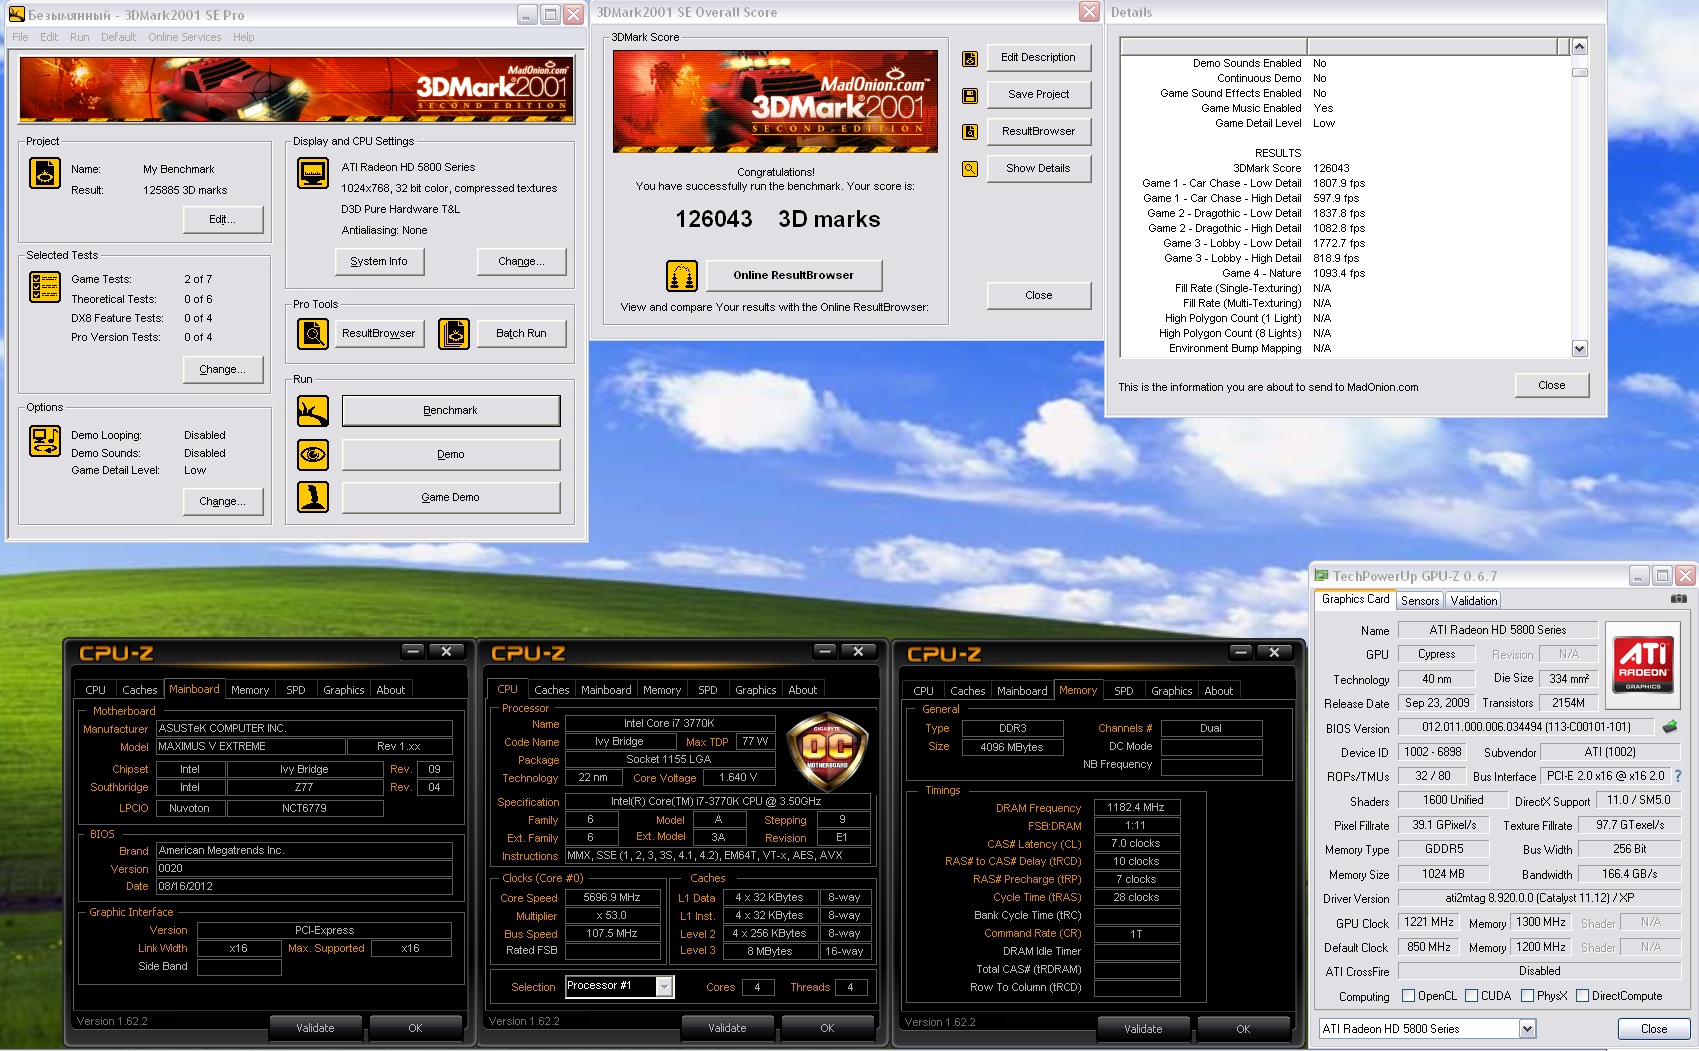
Task: Click the 3DMark2001 banner in main window
Action: 297,90
